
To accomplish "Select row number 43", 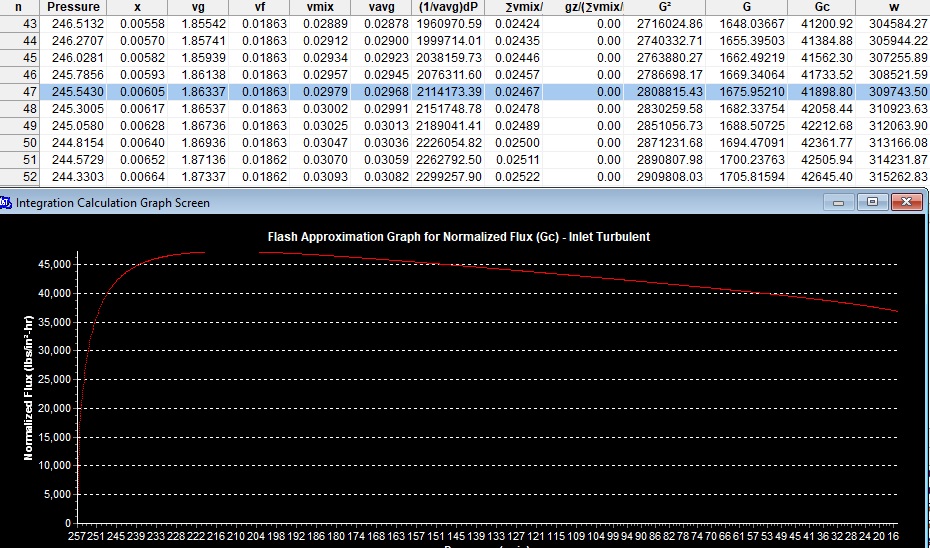I will 20,24.
